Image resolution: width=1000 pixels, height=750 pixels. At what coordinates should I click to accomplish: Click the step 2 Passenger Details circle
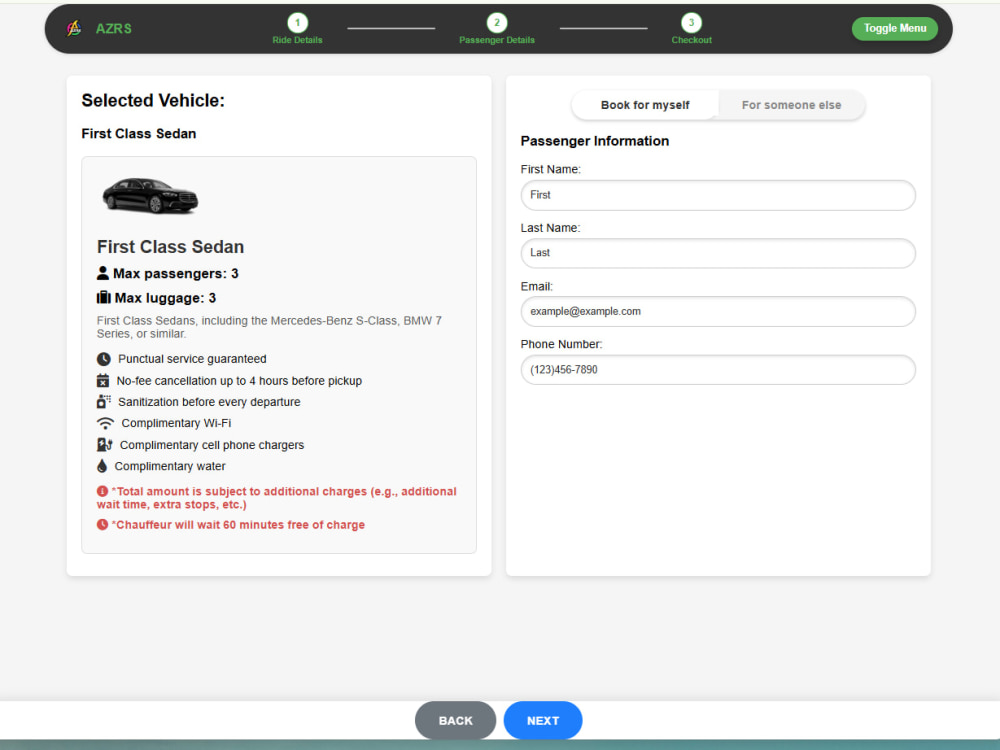[497, 23]
